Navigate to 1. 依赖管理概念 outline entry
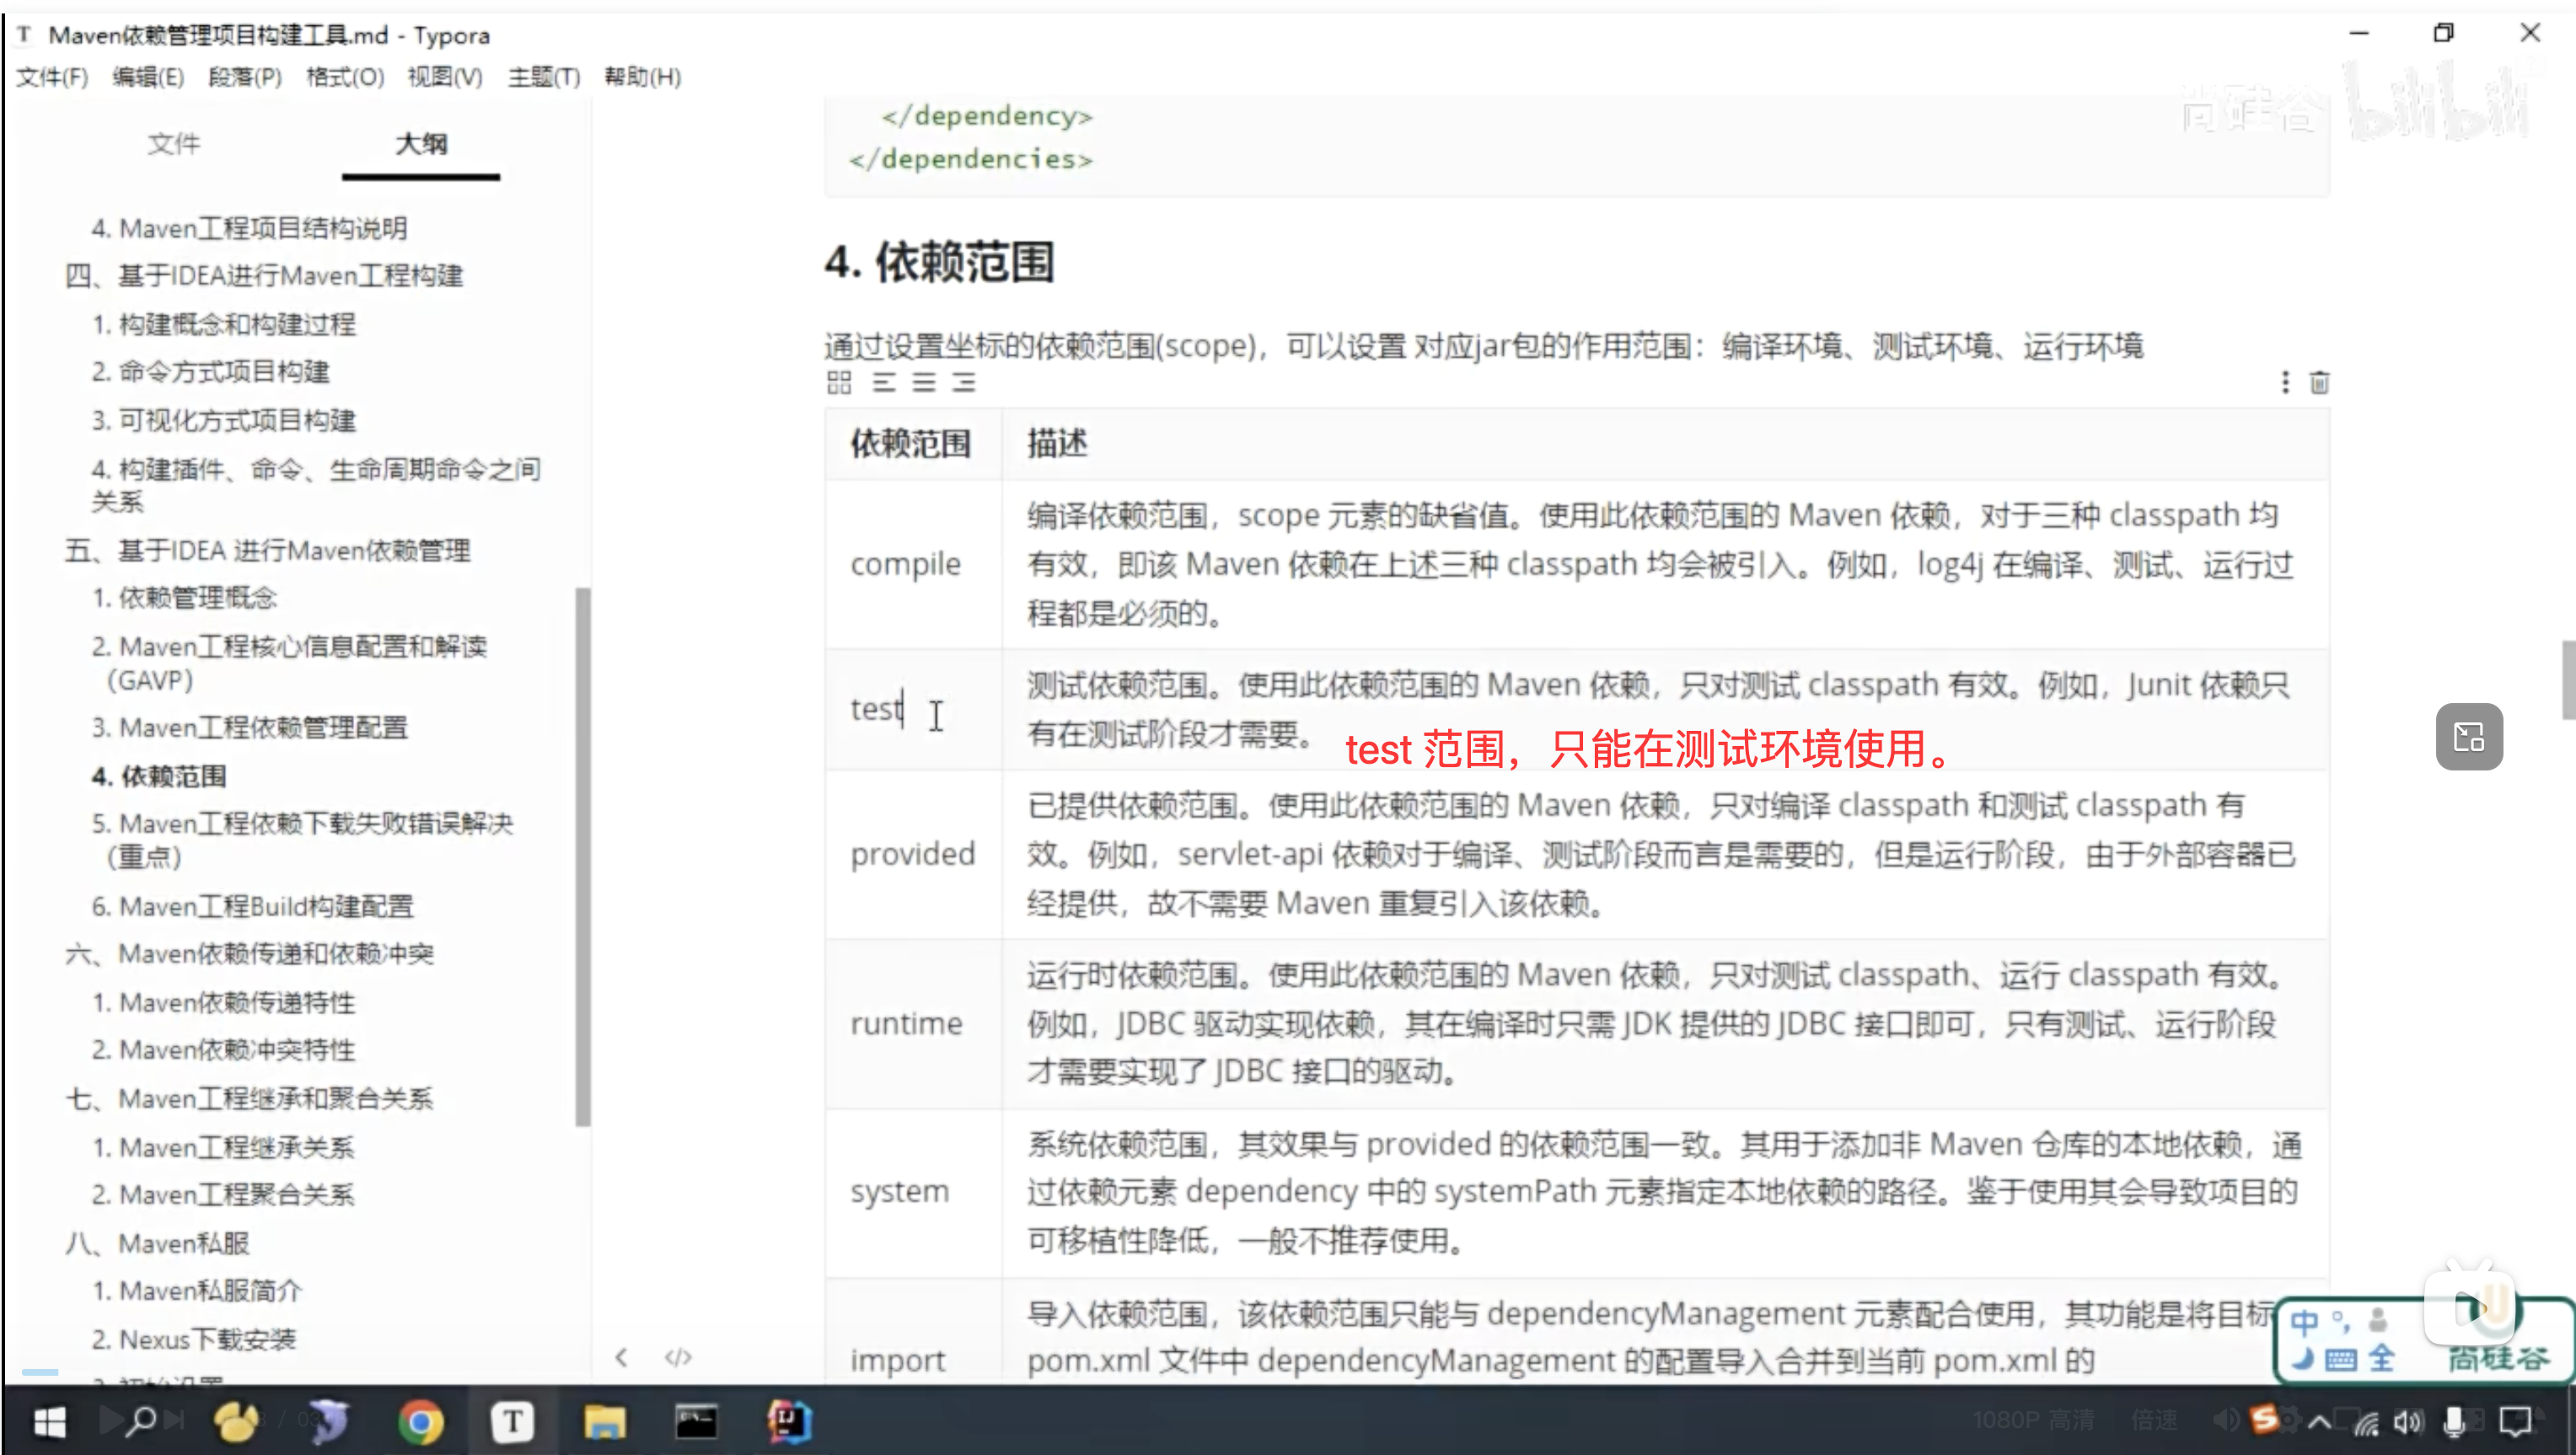The width and height of the screenshot is (2576, 1455). pos(184,598)
